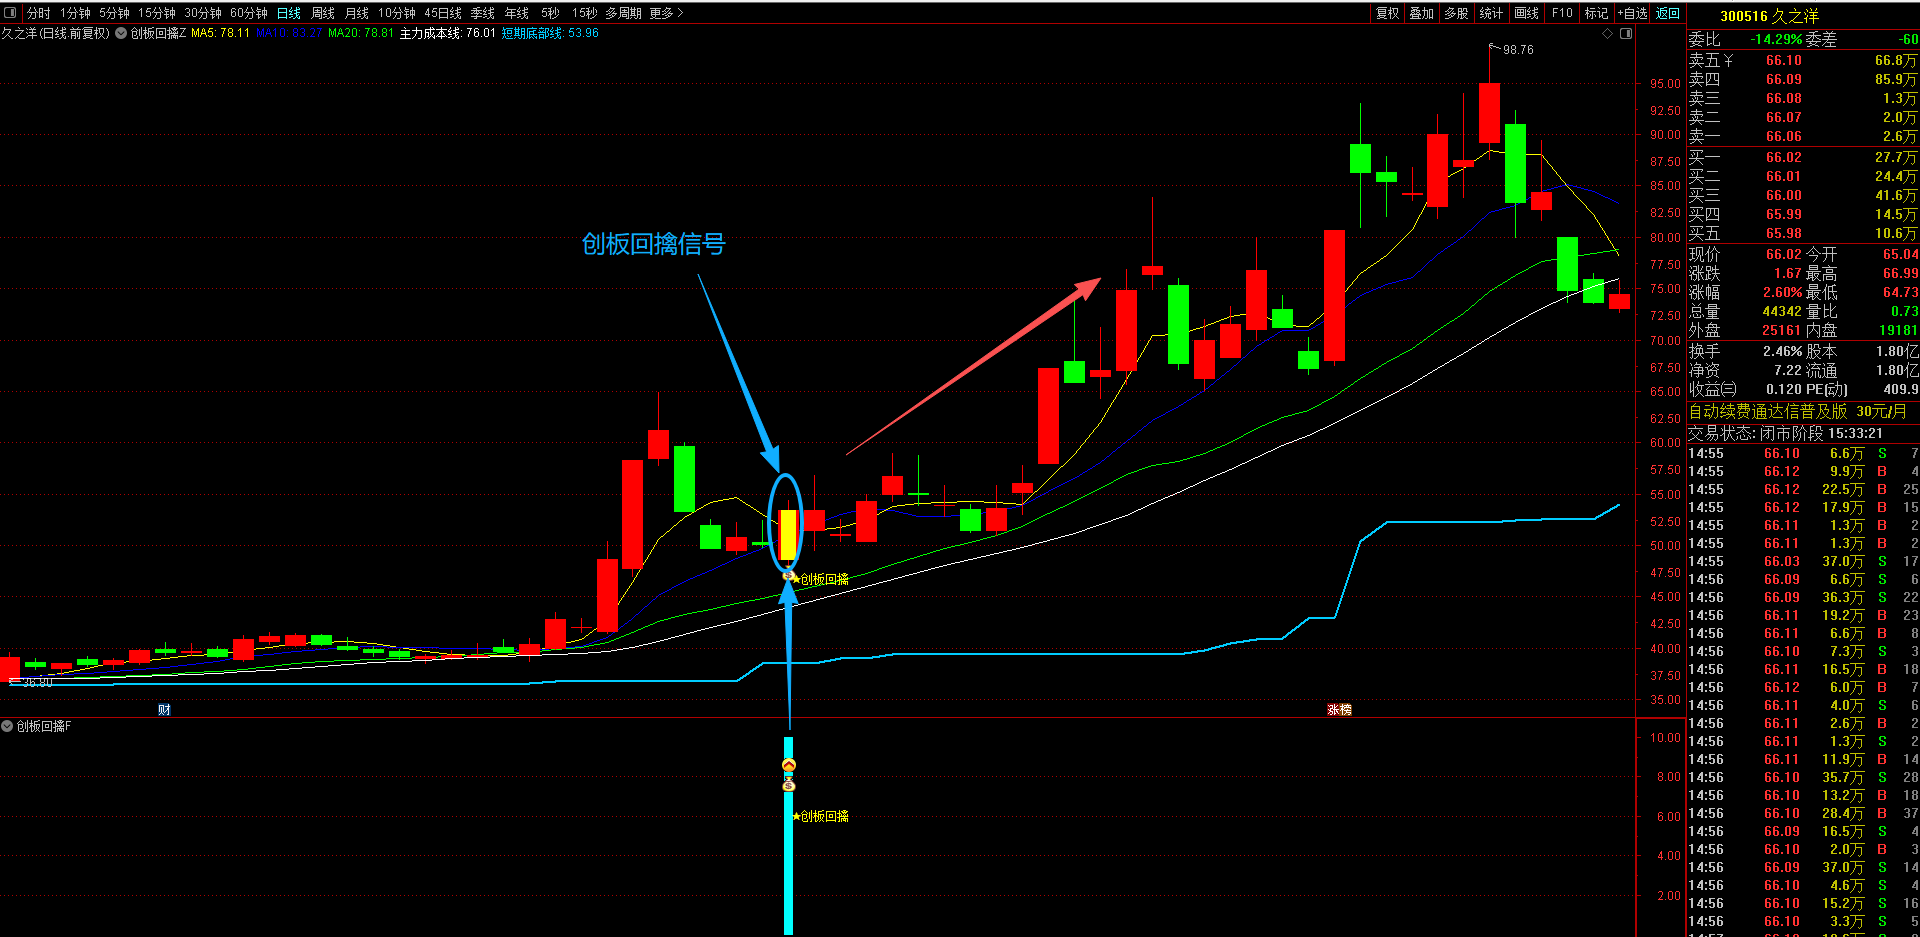This screenshot has width=1920, height=937.
Task: Click the 返回 back button
Action: click(1668, 13)
